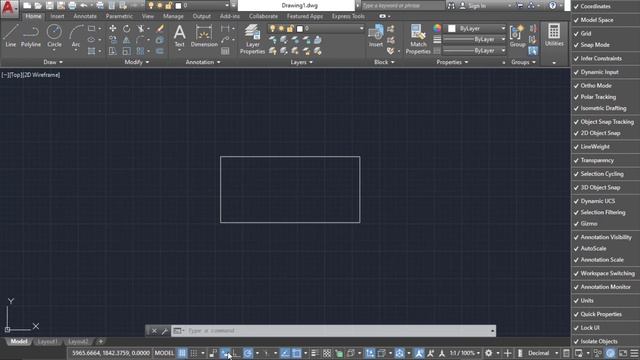Click the customization menu icon in status bar

[634, 353]
